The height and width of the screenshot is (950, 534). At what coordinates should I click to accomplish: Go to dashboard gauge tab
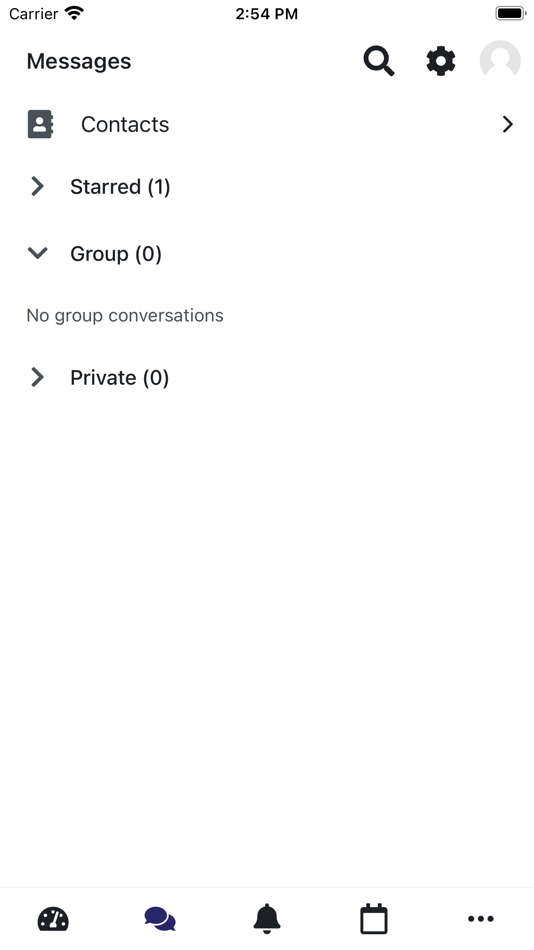(x=53, y=919)
